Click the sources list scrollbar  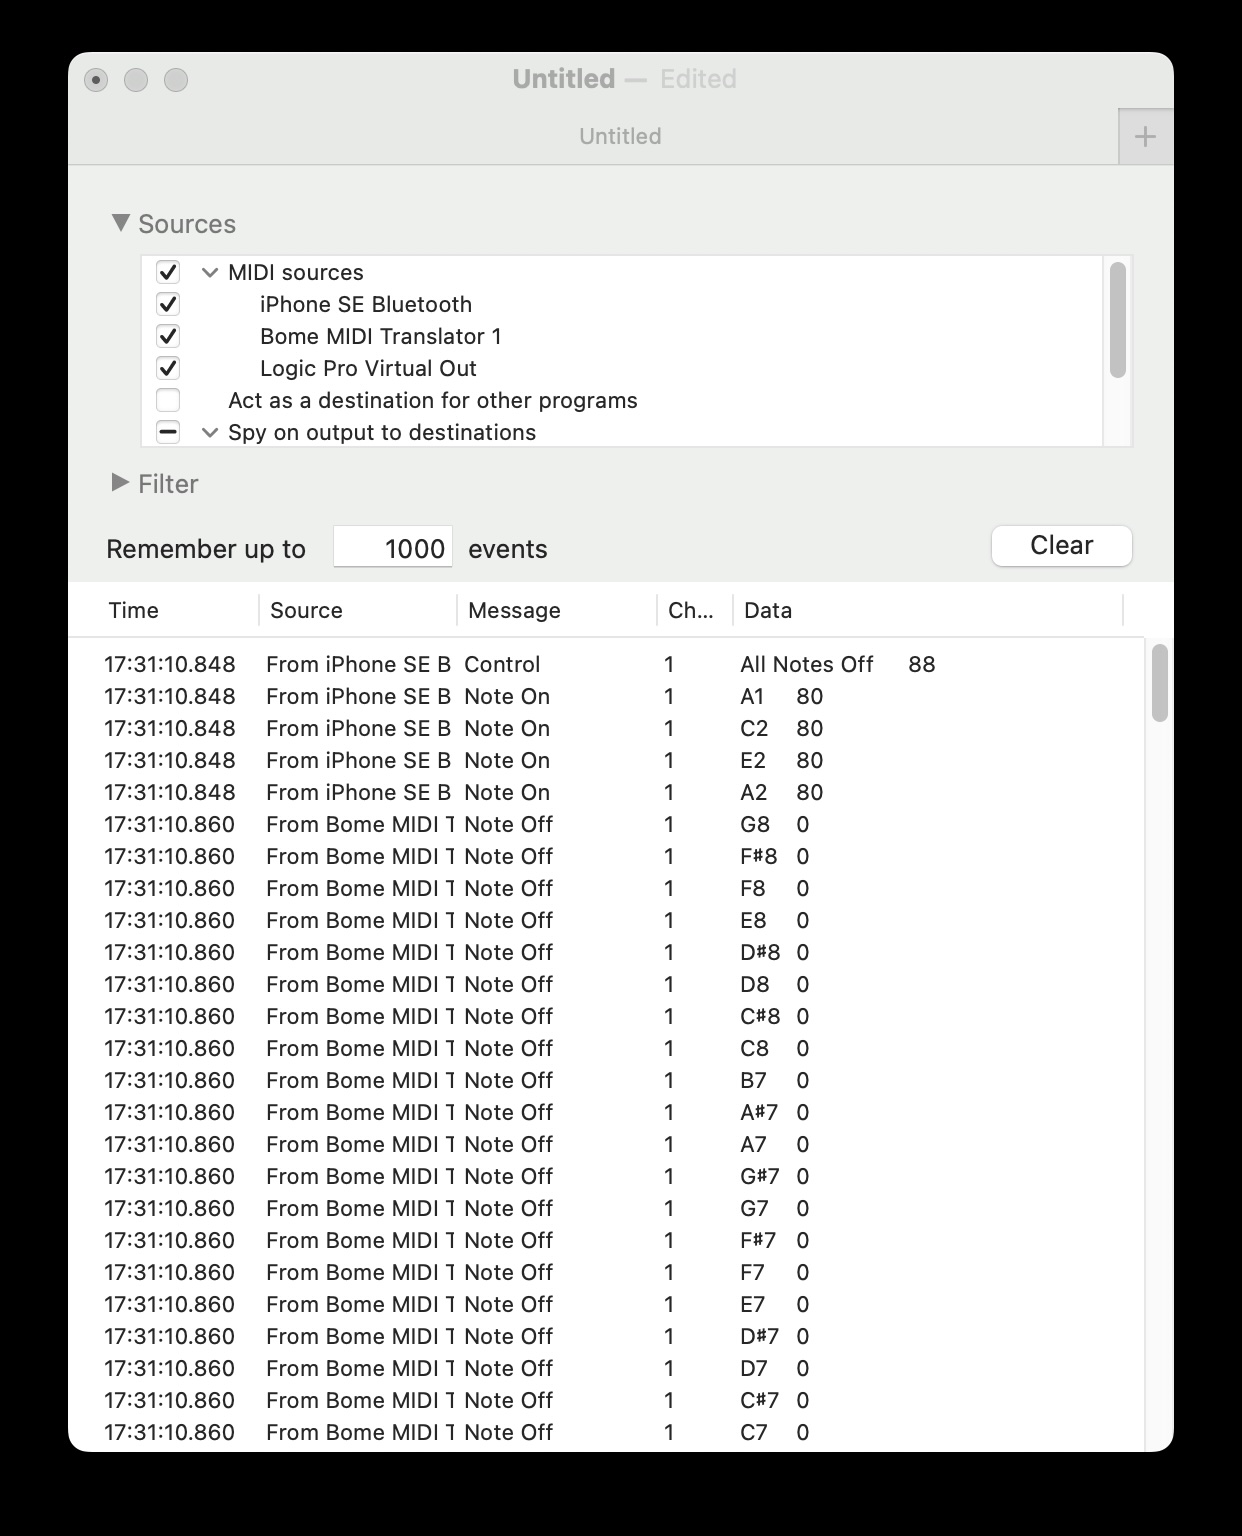point(1117,320)
